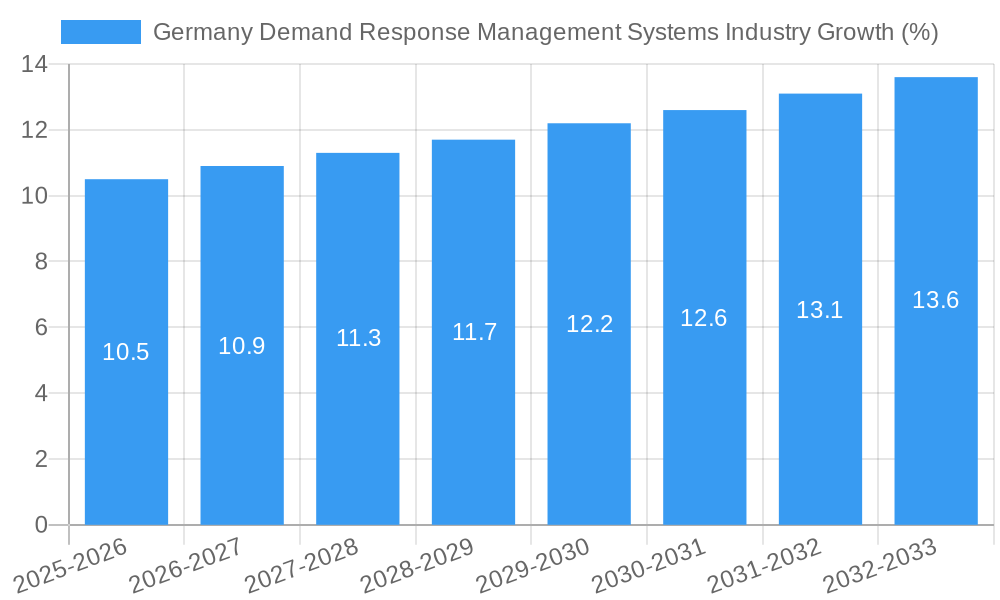Click the blue legend color swatch
Image resolution: width=1000 pixels, height=600 pixels.
coord(101,32)
